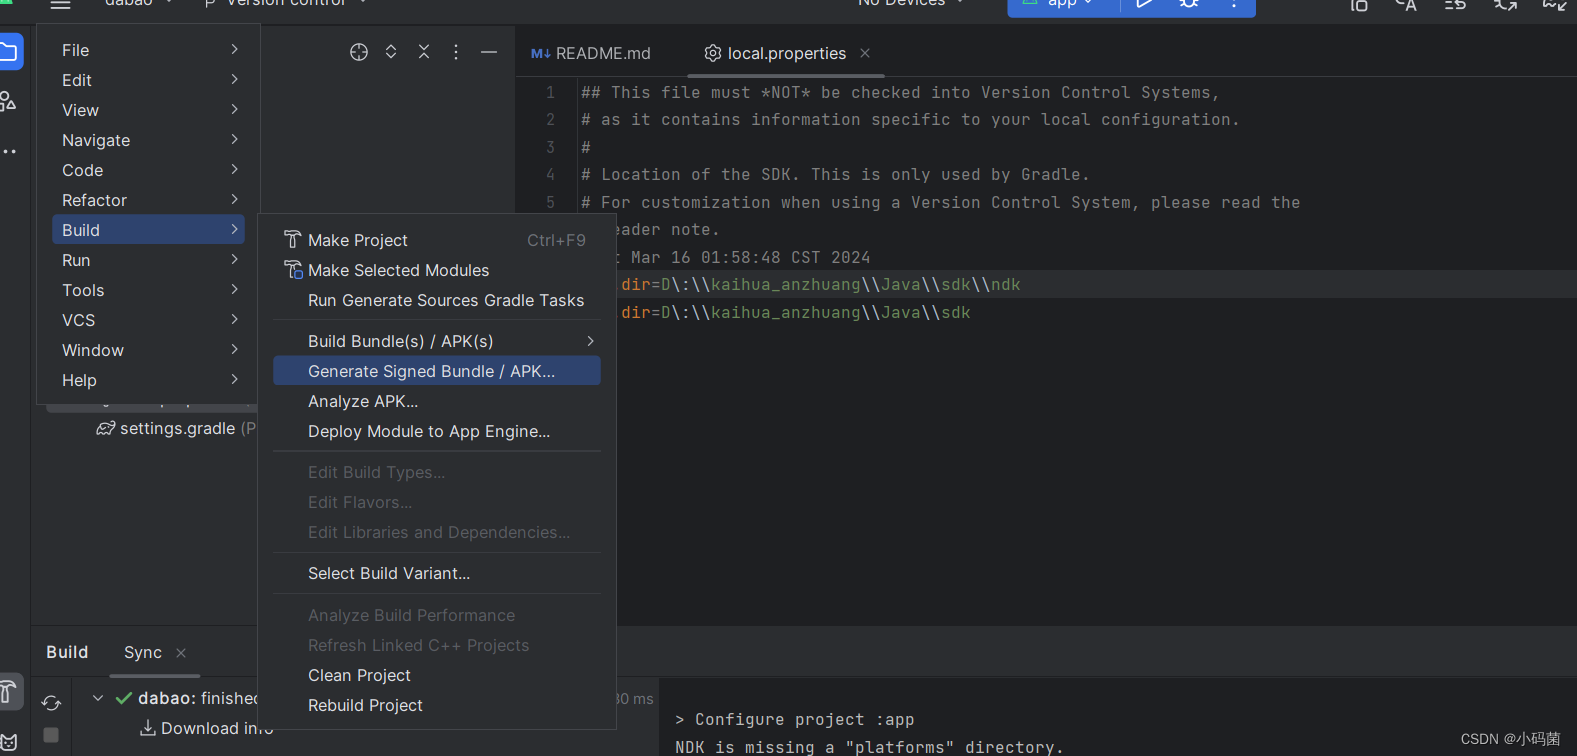Click Expand Selected up-down arrows icon
The height and width of the screenshot is (756, 1577).
[391, 52]
